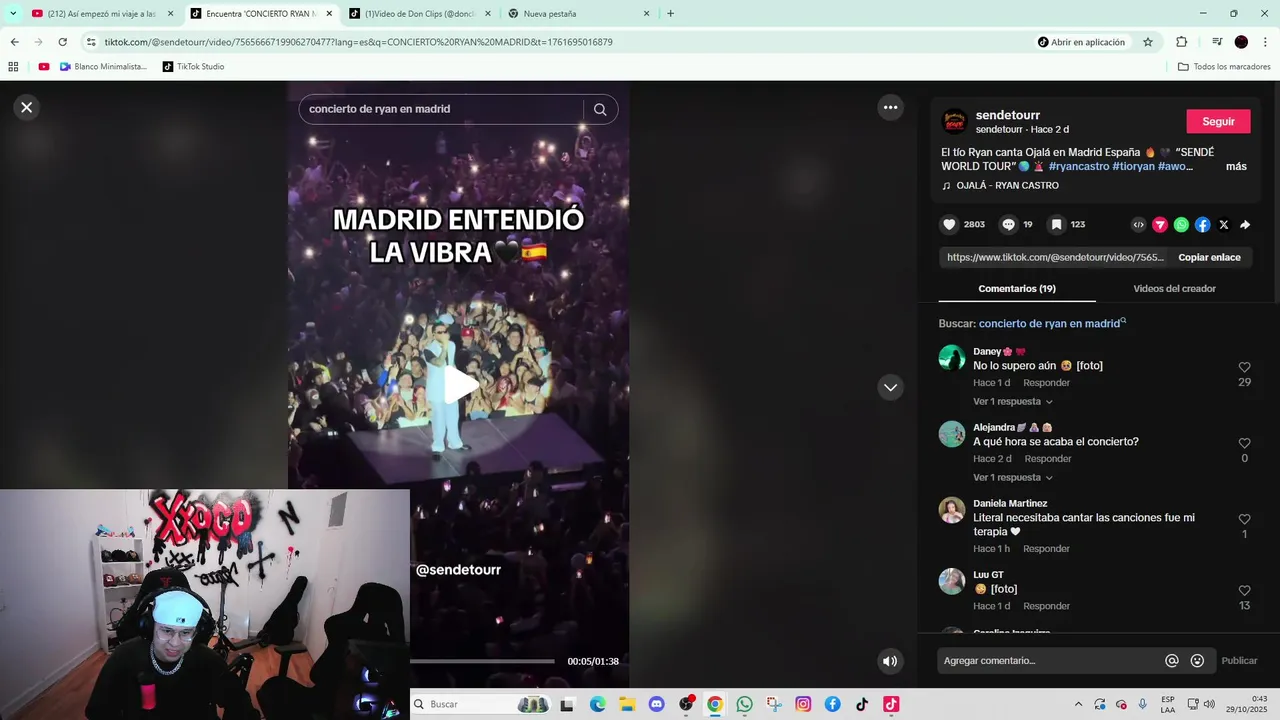Bookmark this page with the star icon

[x=1148, y=42]
